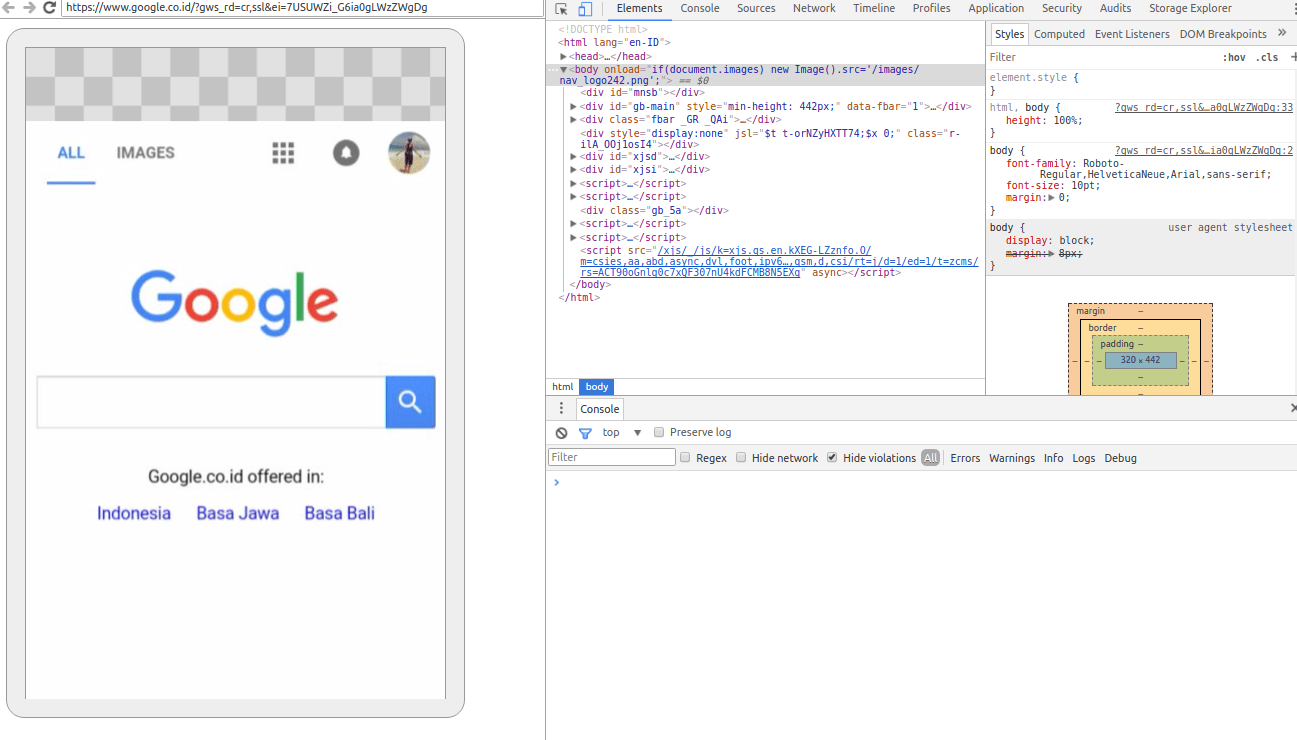
Task: Open the Google apps grid
Action: click(x=283, y=153)
